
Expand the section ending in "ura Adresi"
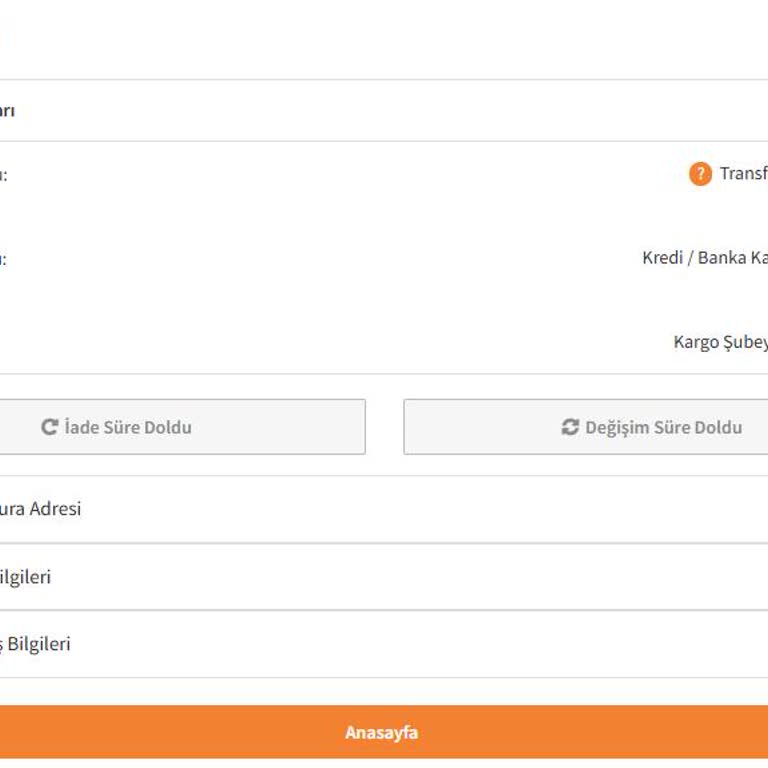(x=40, y=509)
